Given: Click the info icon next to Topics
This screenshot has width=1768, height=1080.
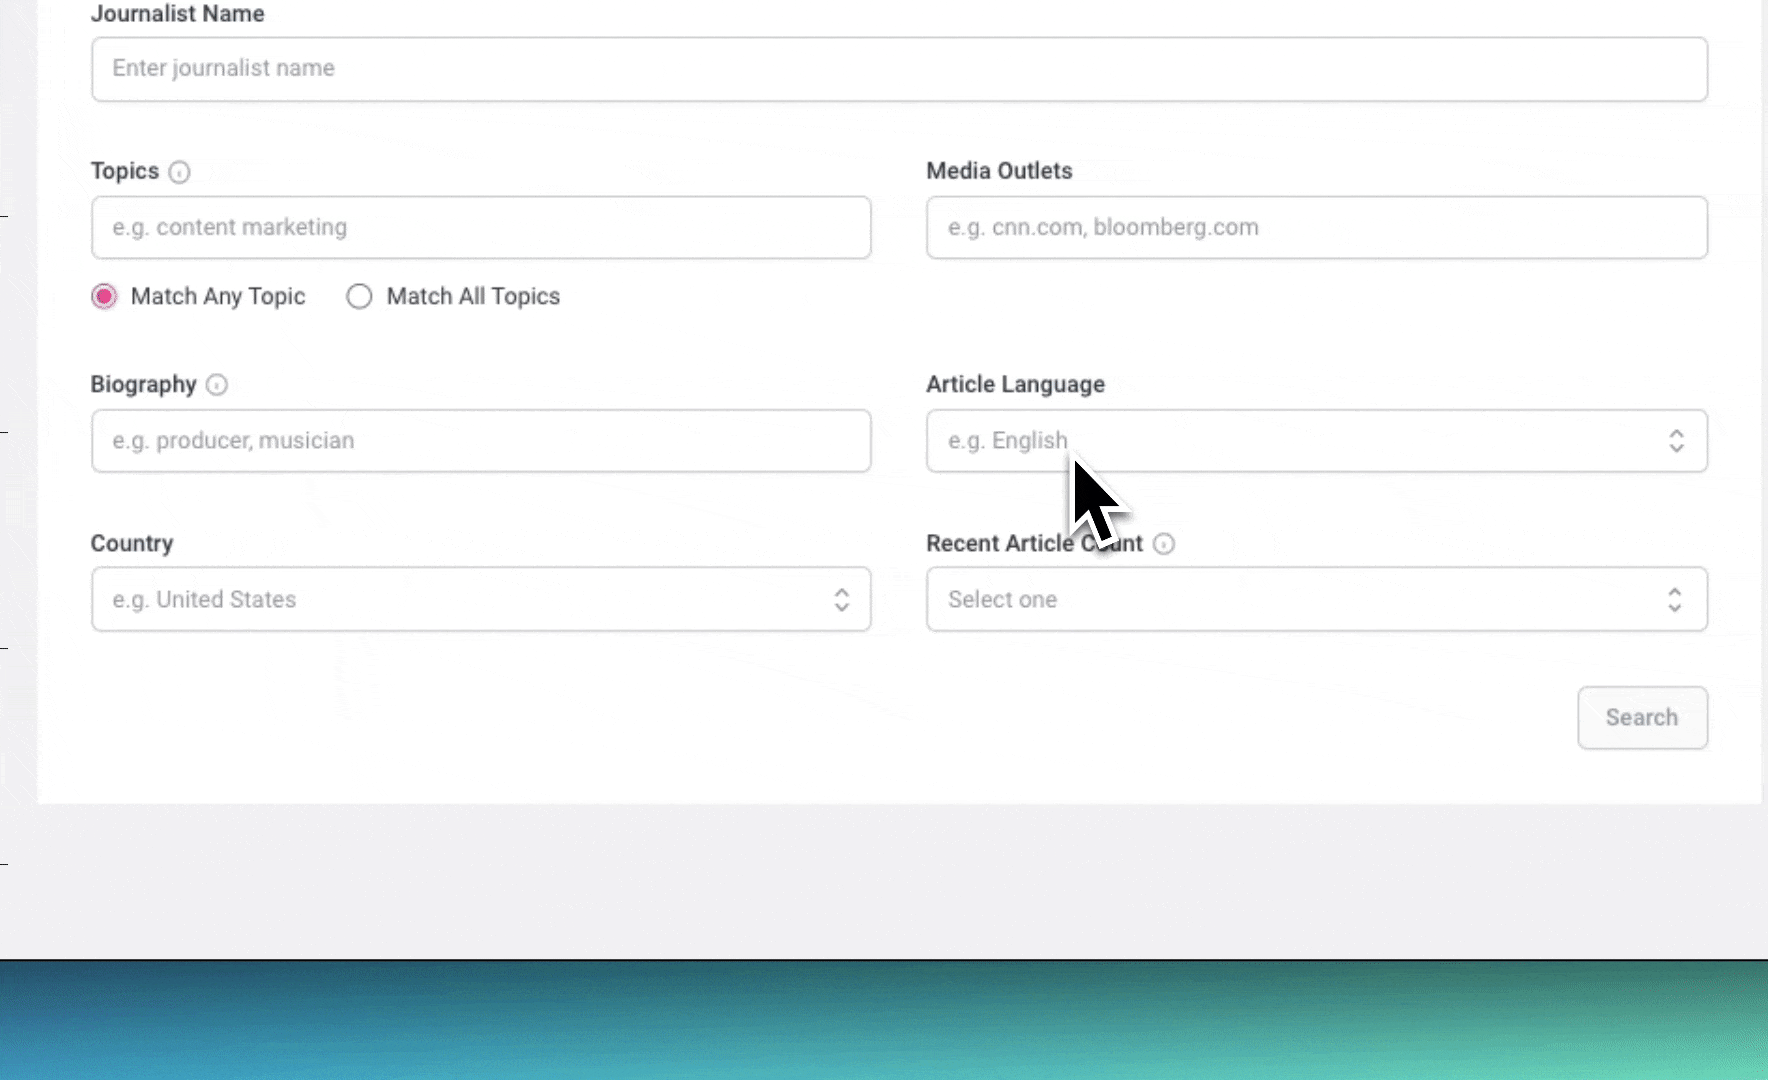Looking at the screenshot, I should pos(179,172).
